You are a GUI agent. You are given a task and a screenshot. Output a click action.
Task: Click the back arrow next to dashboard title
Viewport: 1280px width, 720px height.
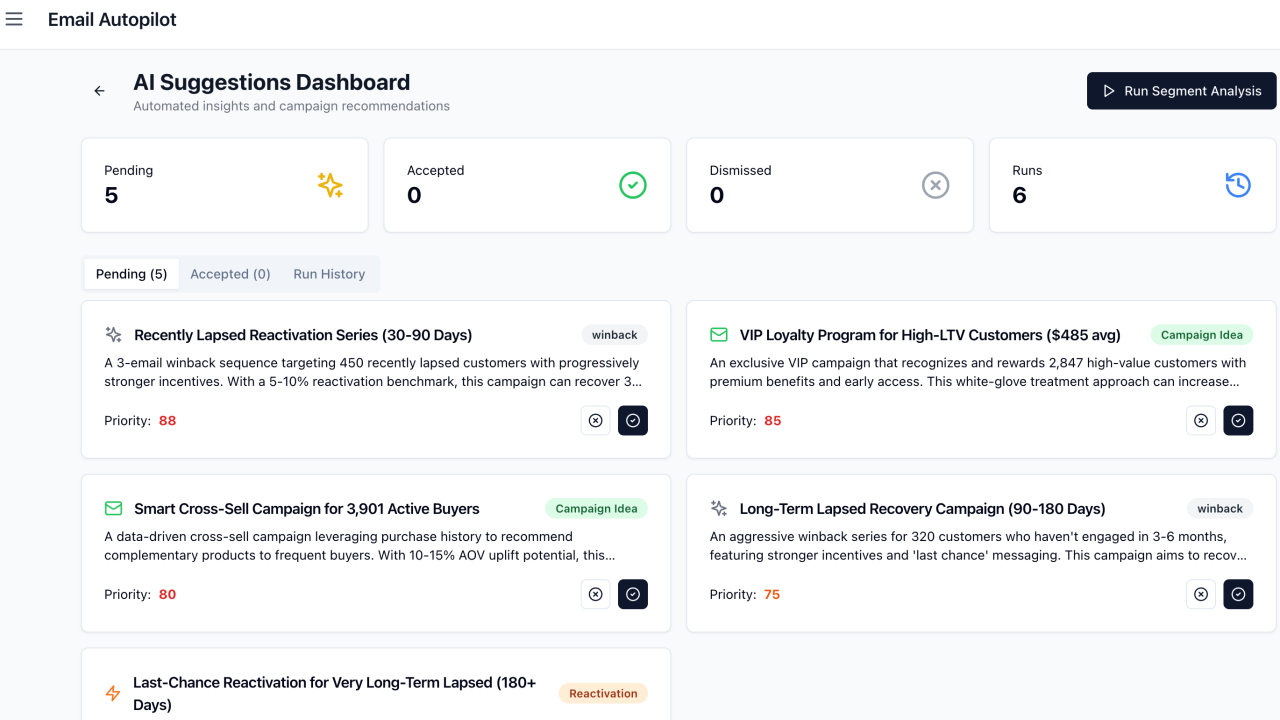pyautogui.click(x=99, y=90)
